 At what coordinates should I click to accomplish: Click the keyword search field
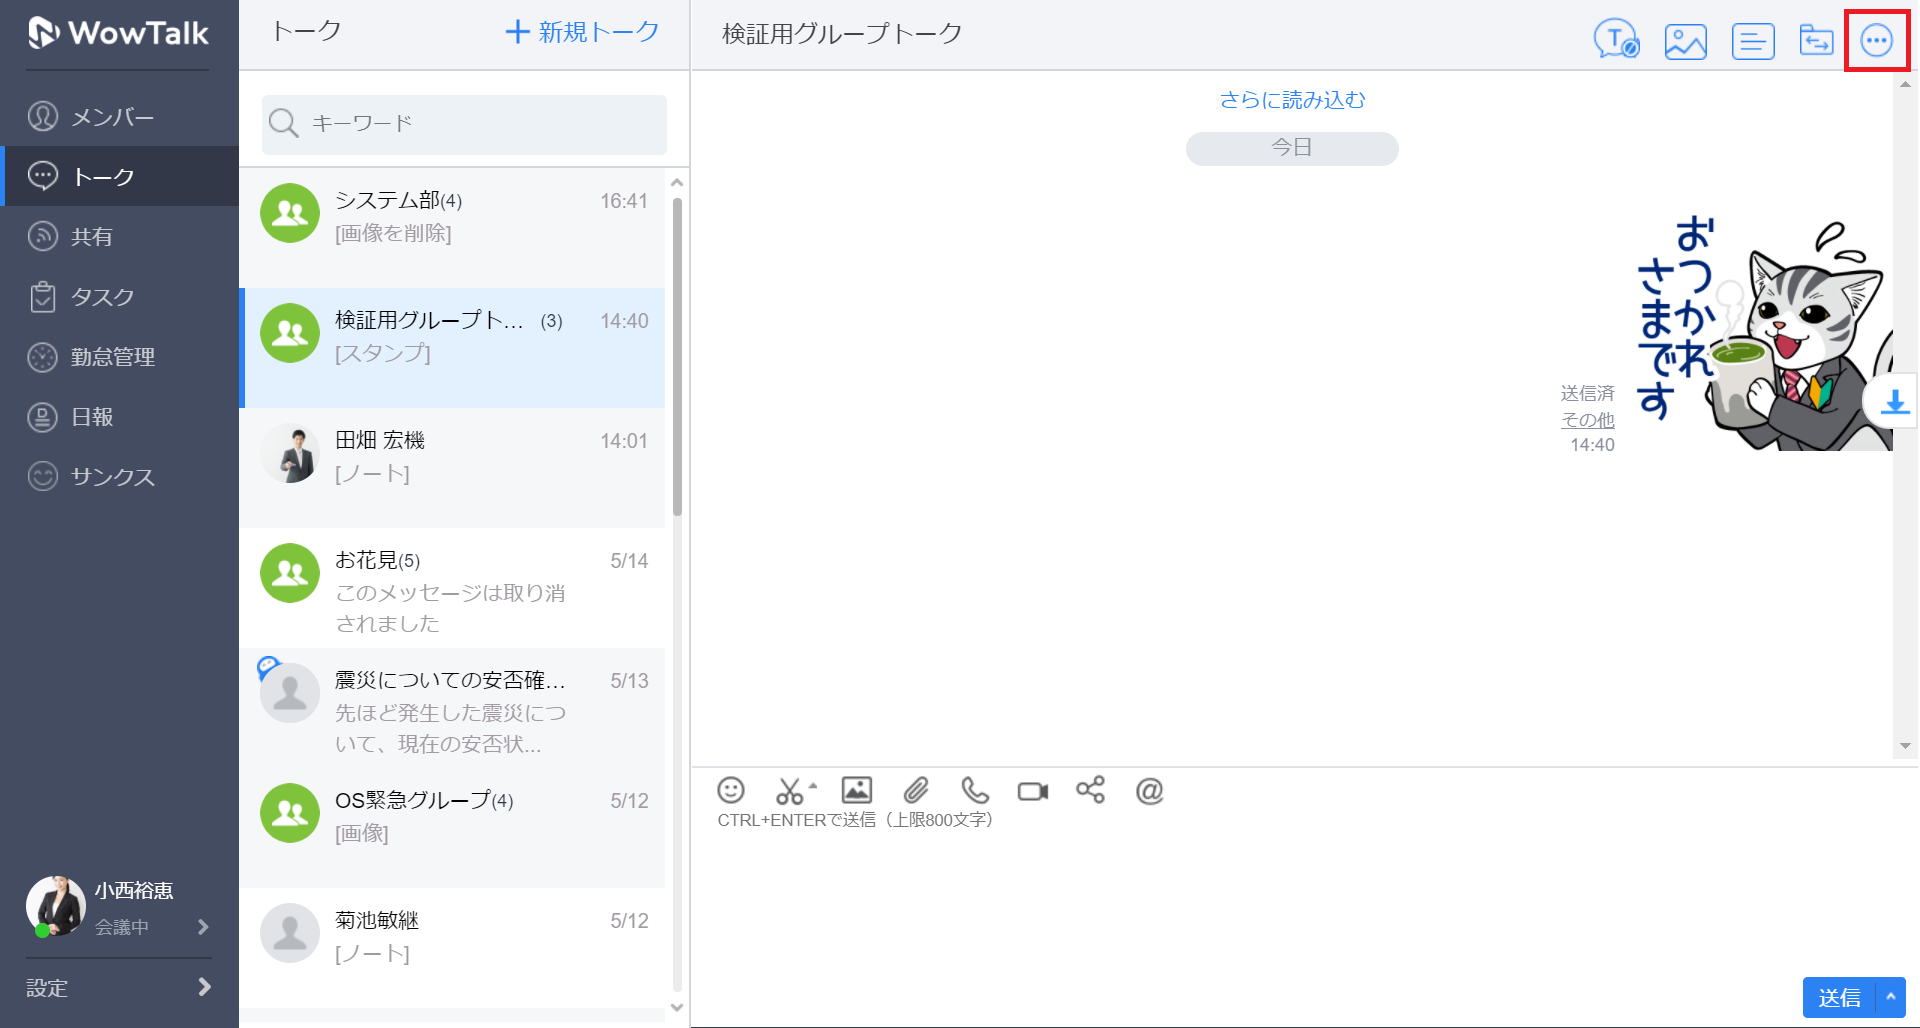coord(464,124)
